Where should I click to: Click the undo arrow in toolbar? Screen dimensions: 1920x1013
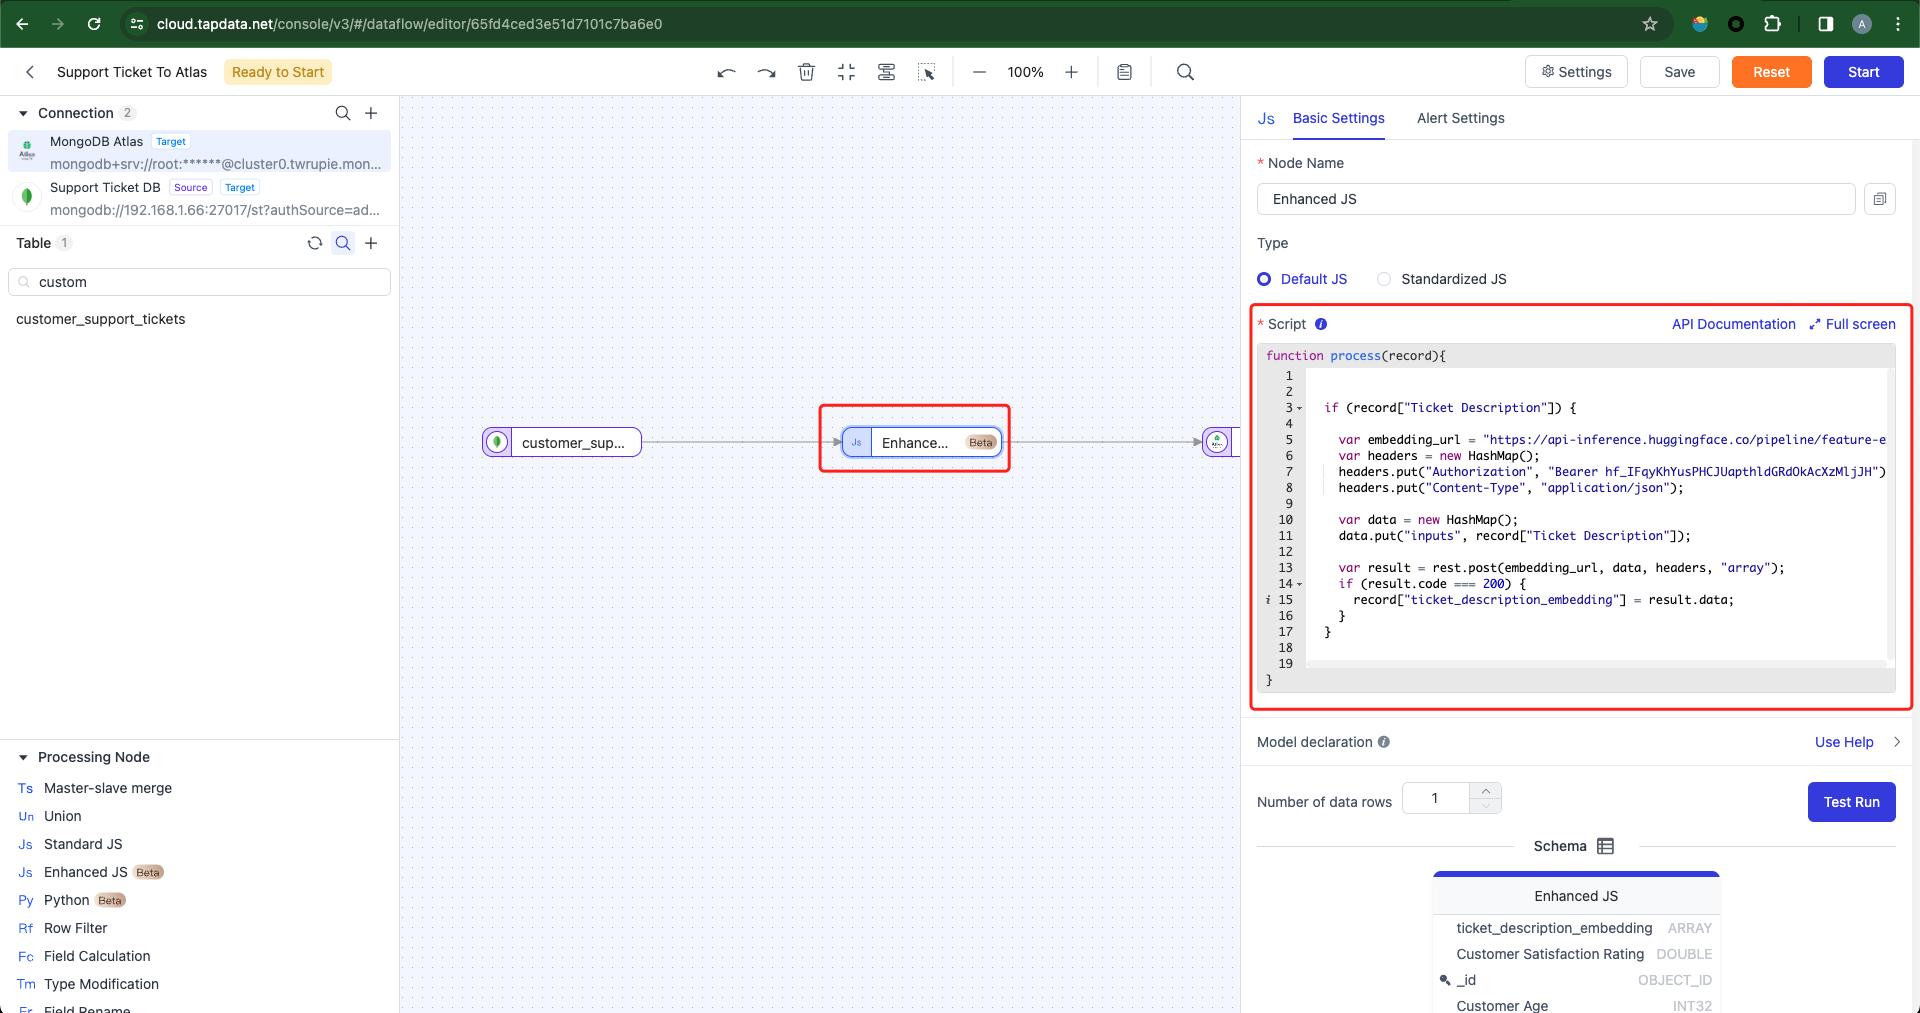click(x=726, y=72)
